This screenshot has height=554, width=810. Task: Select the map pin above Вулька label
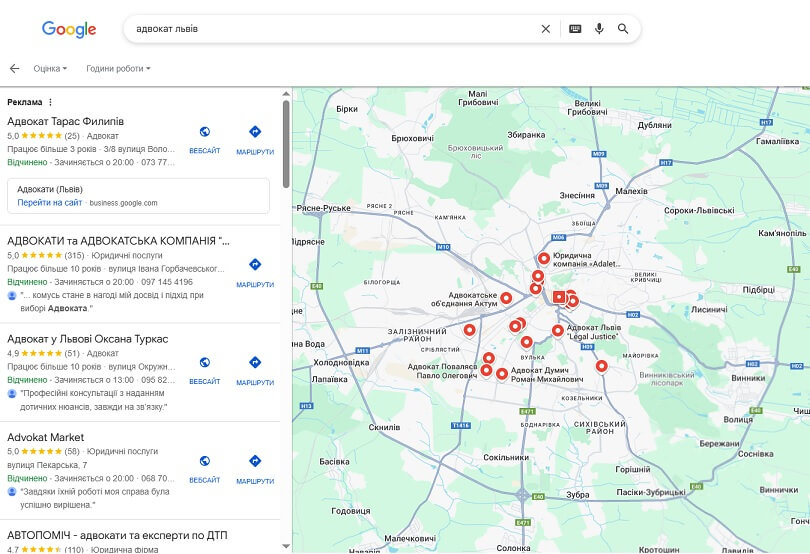(526, 342)
